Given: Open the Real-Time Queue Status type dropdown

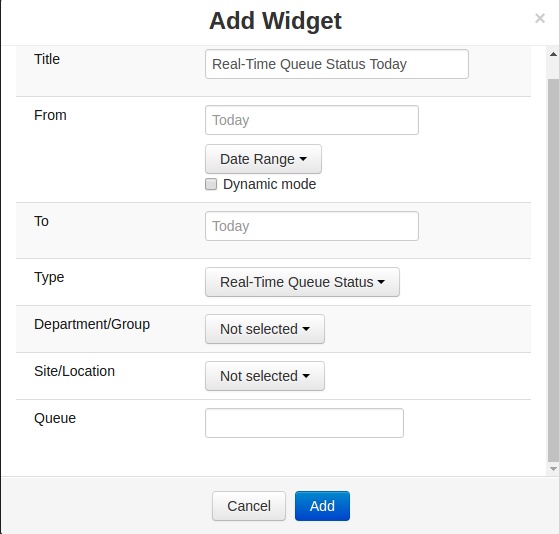Looking at the screenshot, I should coord(302,282).
